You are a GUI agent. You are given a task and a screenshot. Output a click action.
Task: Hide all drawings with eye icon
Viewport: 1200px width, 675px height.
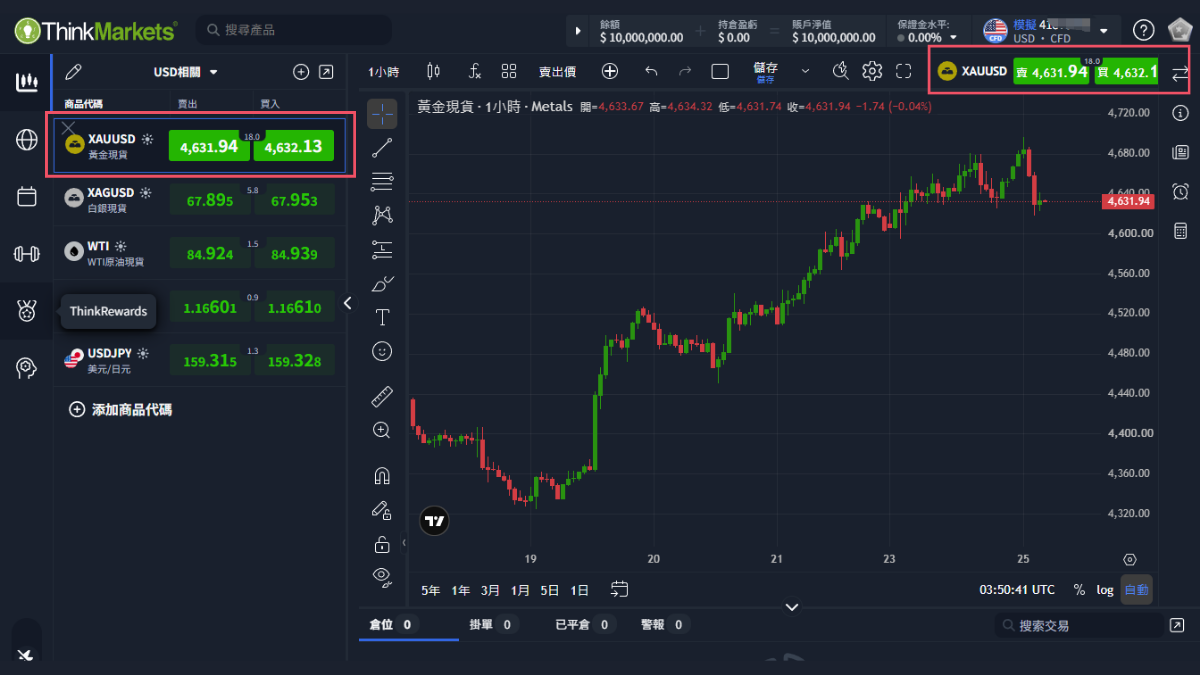click(x=381, y=575)
